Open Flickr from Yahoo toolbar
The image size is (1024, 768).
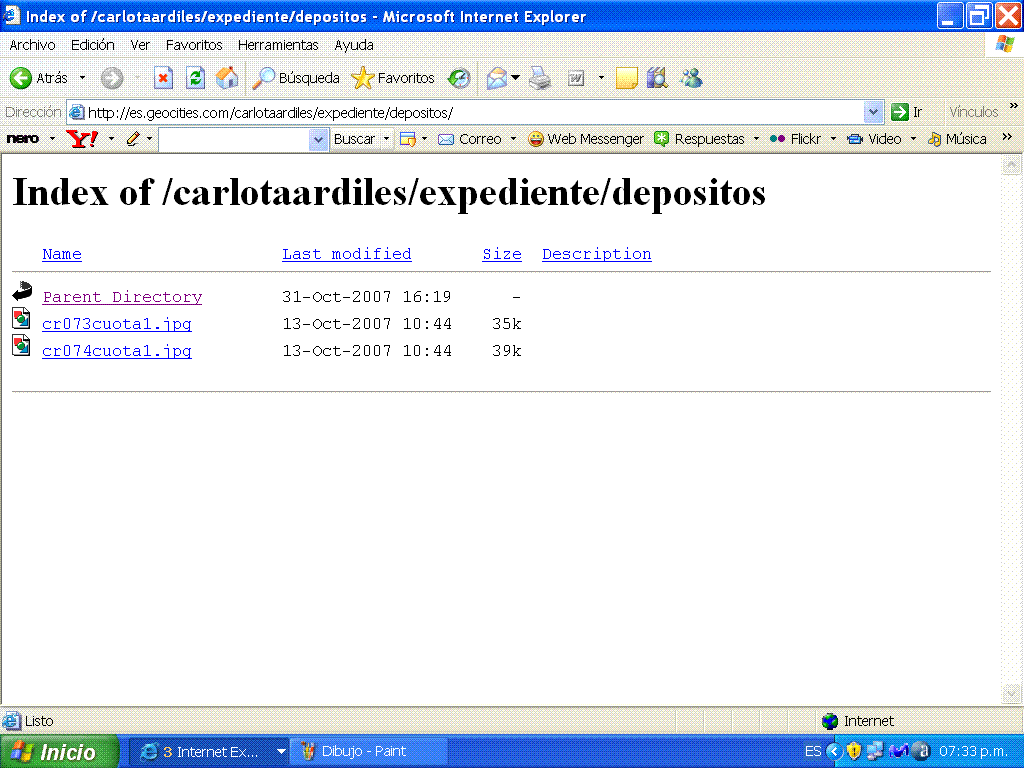tap(795, 139)
